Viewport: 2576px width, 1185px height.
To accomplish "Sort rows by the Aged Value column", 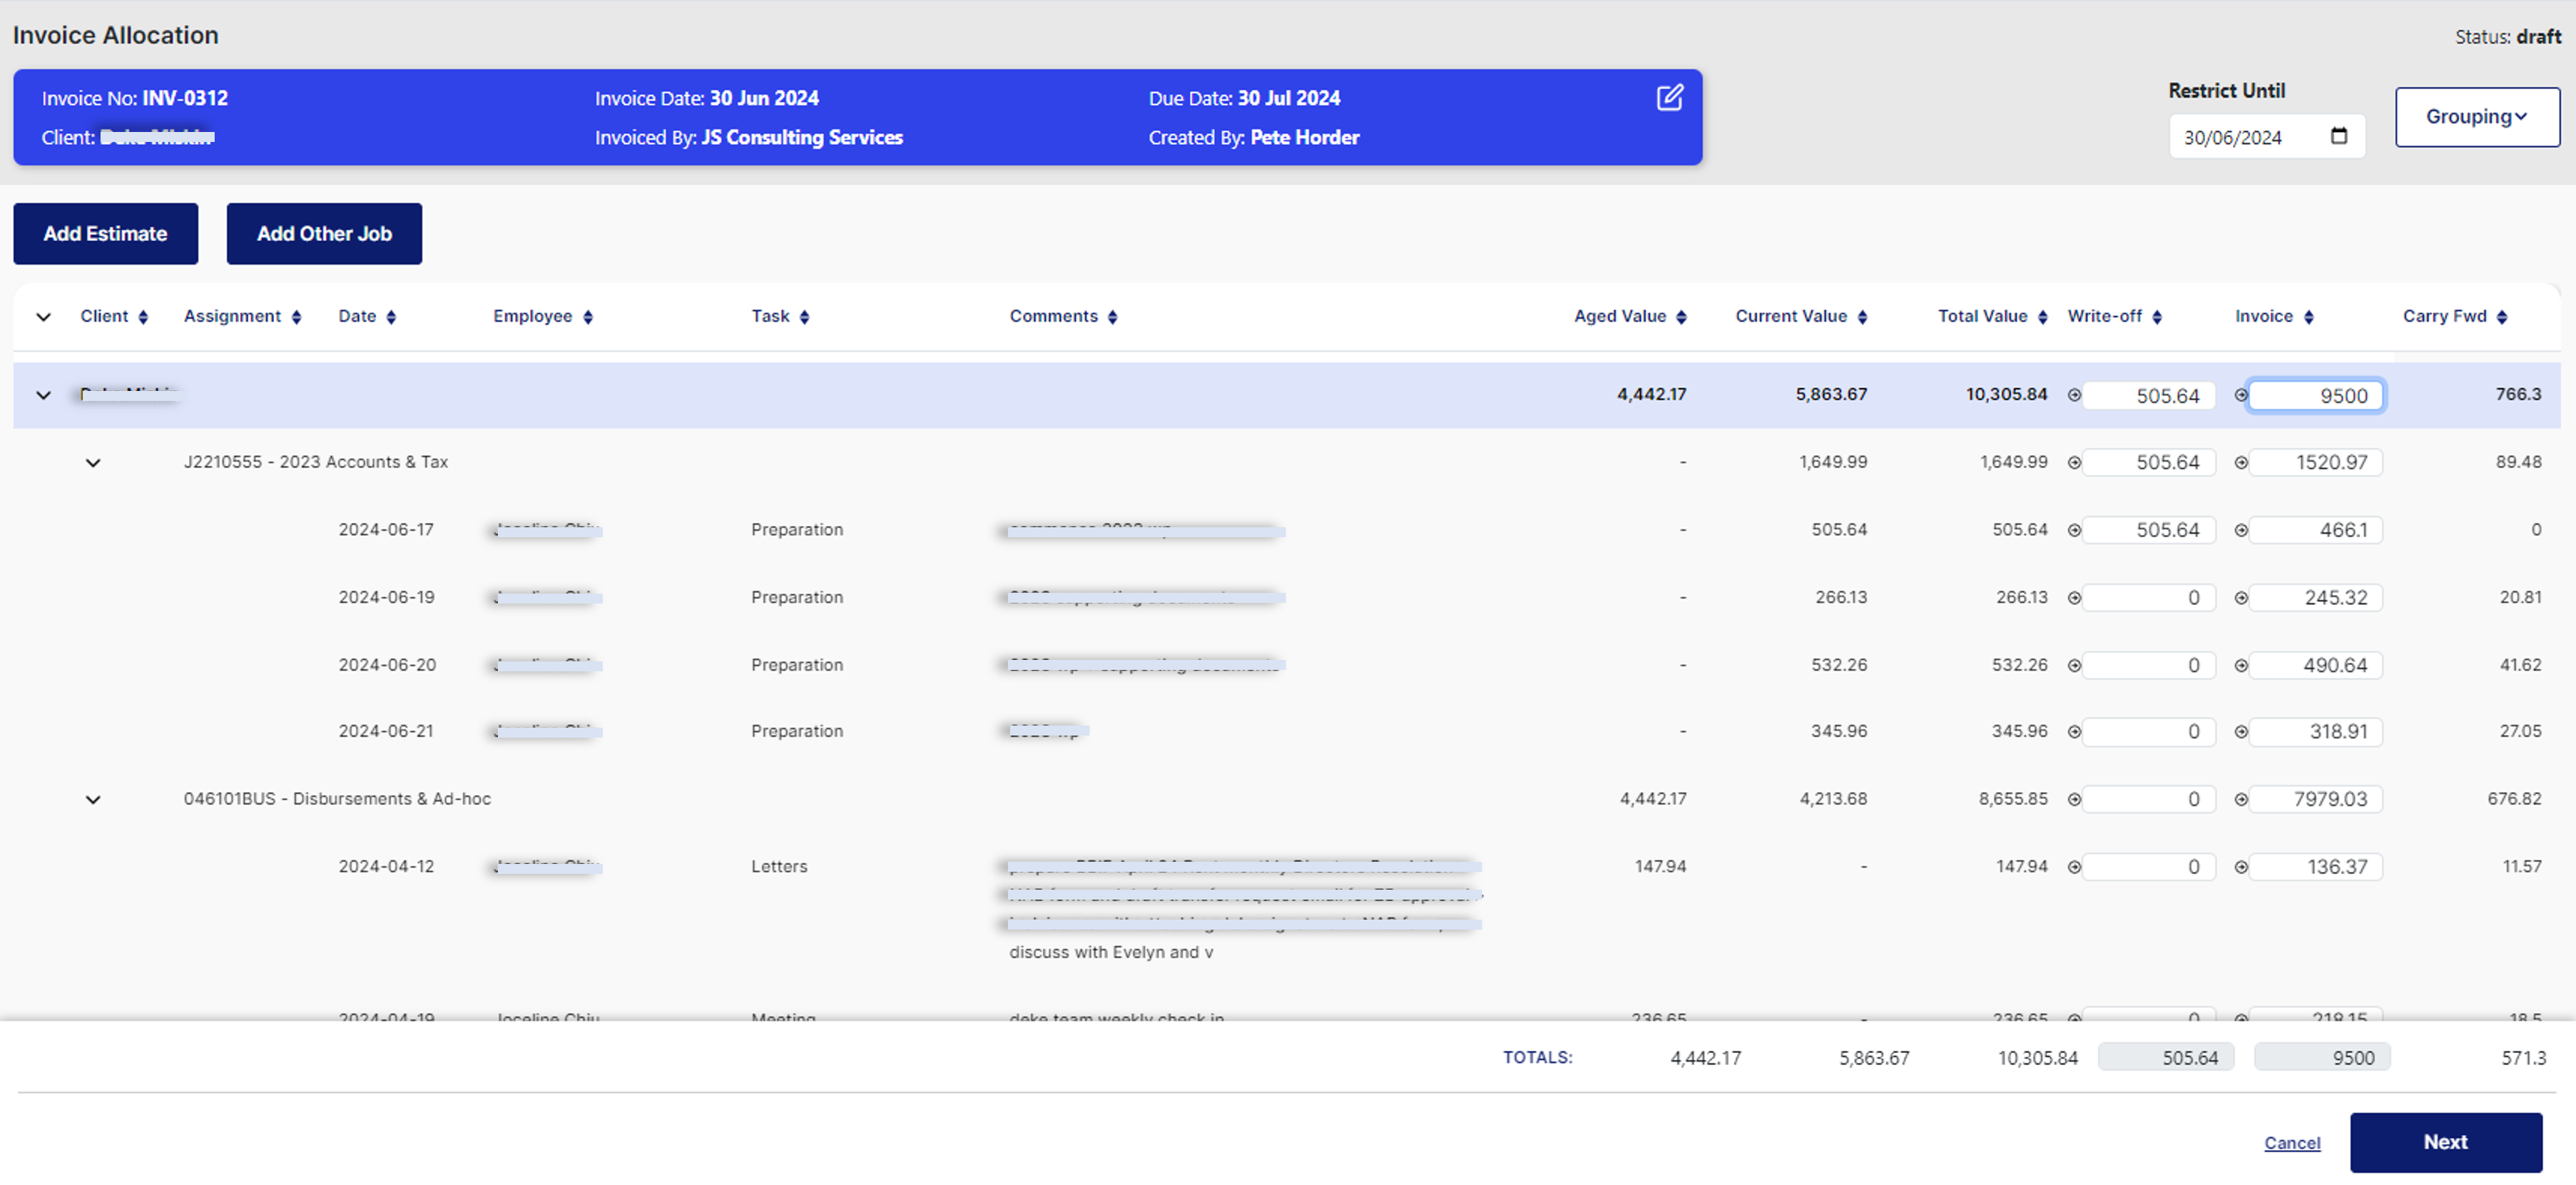I will tap(1682, 316).
